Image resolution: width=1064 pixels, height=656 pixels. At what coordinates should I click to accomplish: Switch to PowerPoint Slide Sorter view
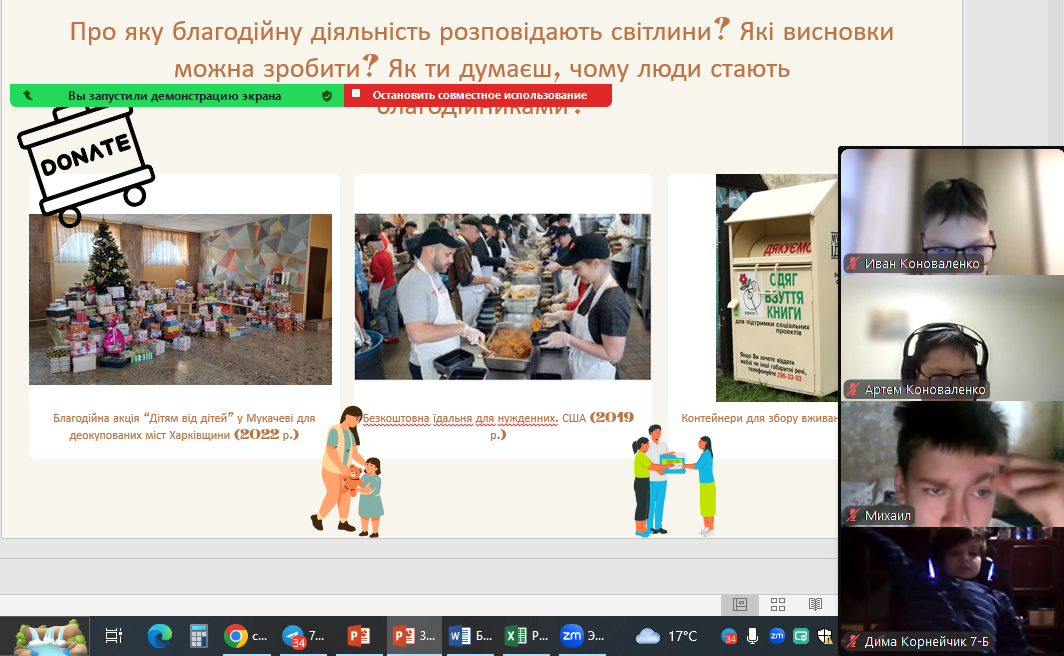(778, 604)
